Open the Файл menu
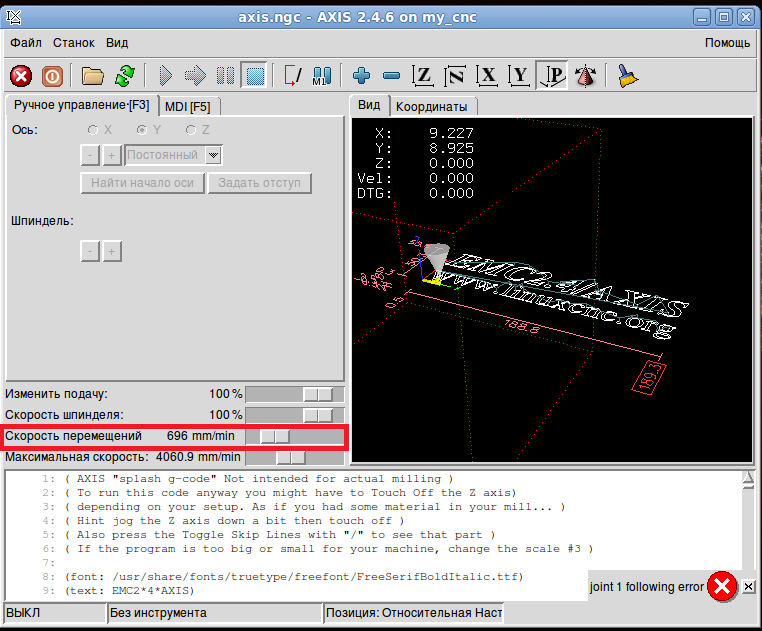Screen dimensions: 762x631 (x=26, y=43)
